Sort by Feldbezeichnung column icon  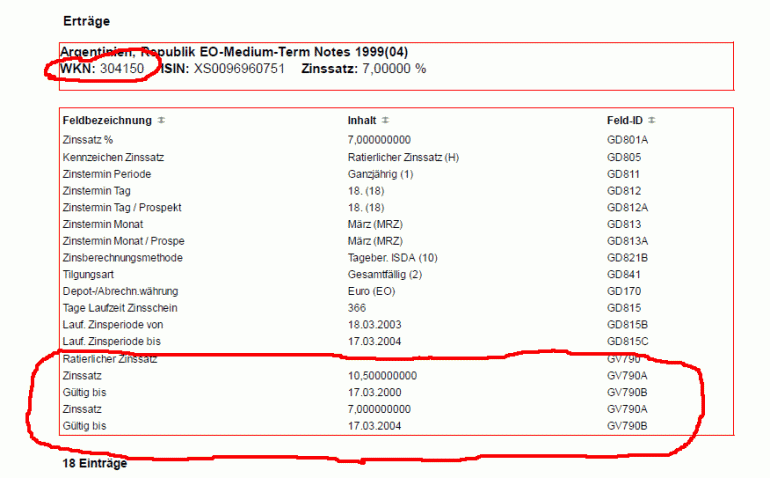pyautogui.click(x=161, y=120)
